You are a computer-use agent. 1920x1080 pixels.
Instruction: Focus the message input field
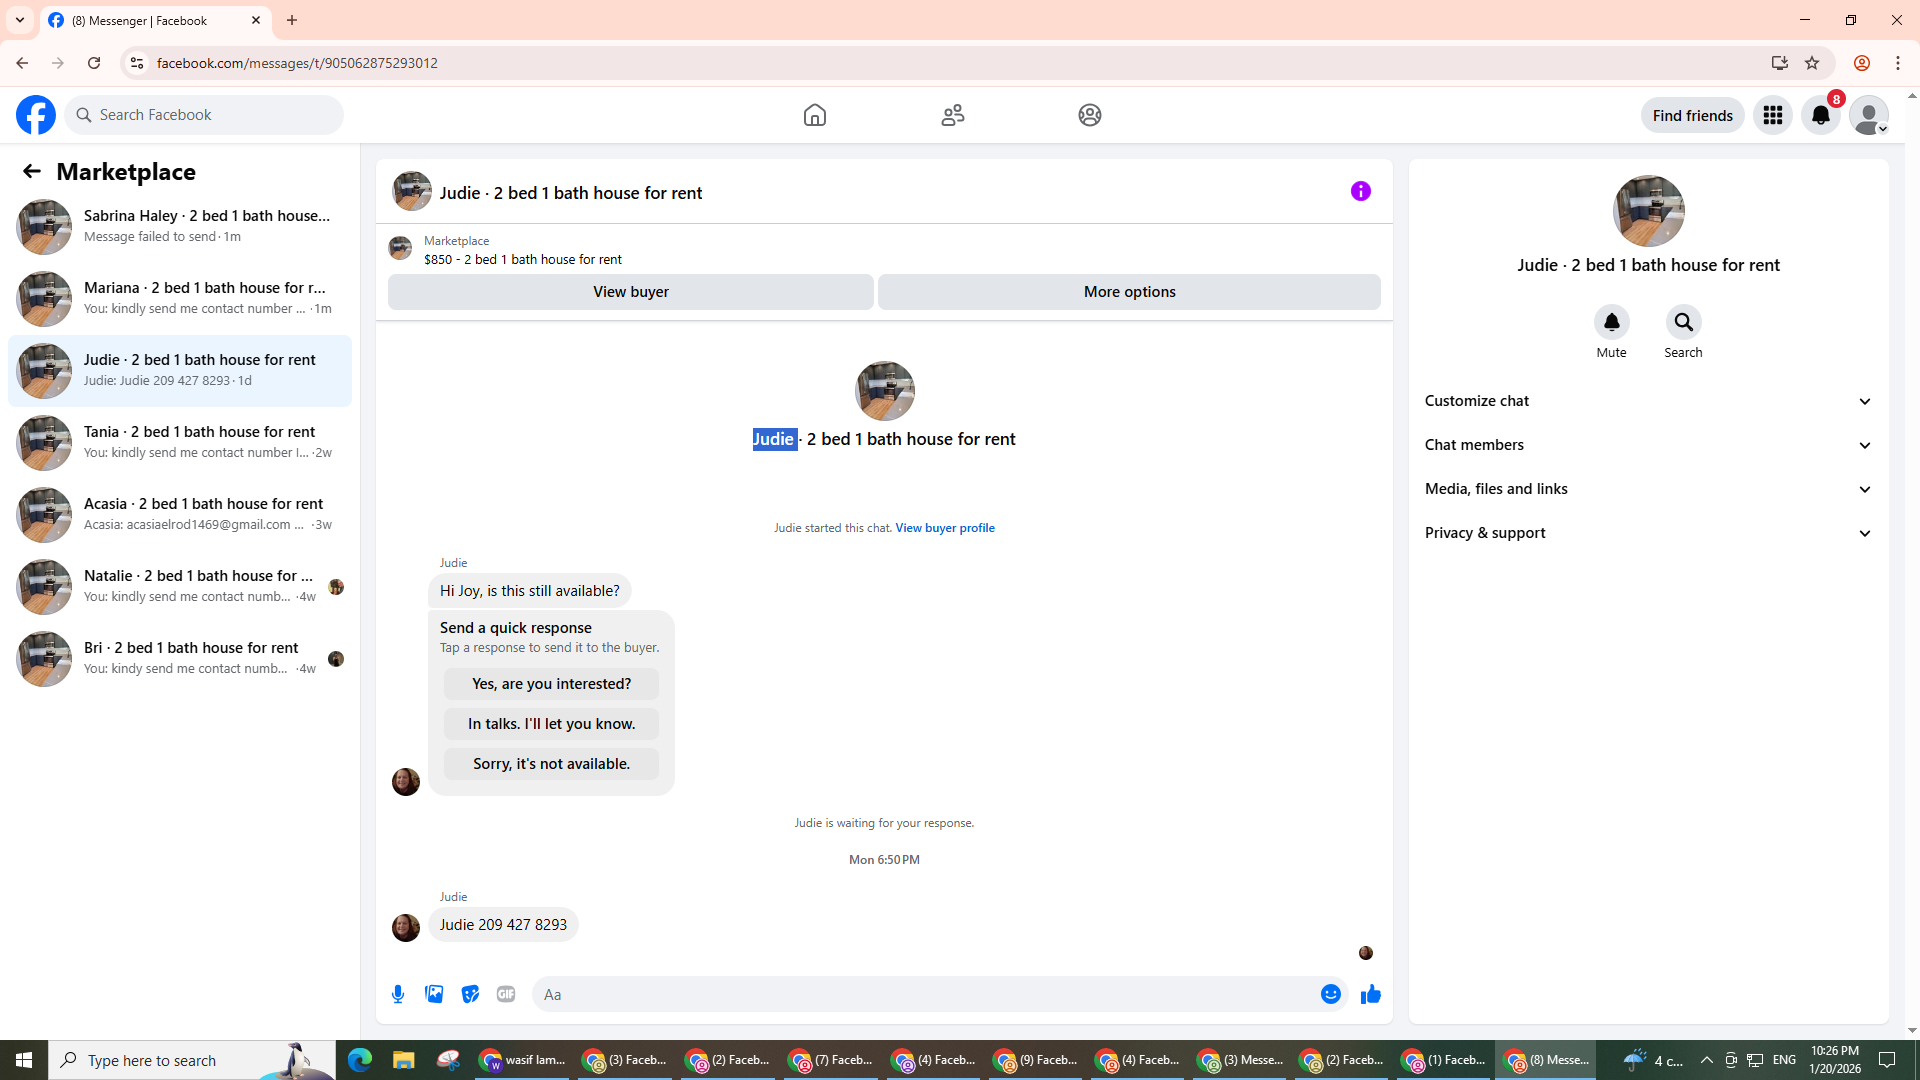coord(925,994)
